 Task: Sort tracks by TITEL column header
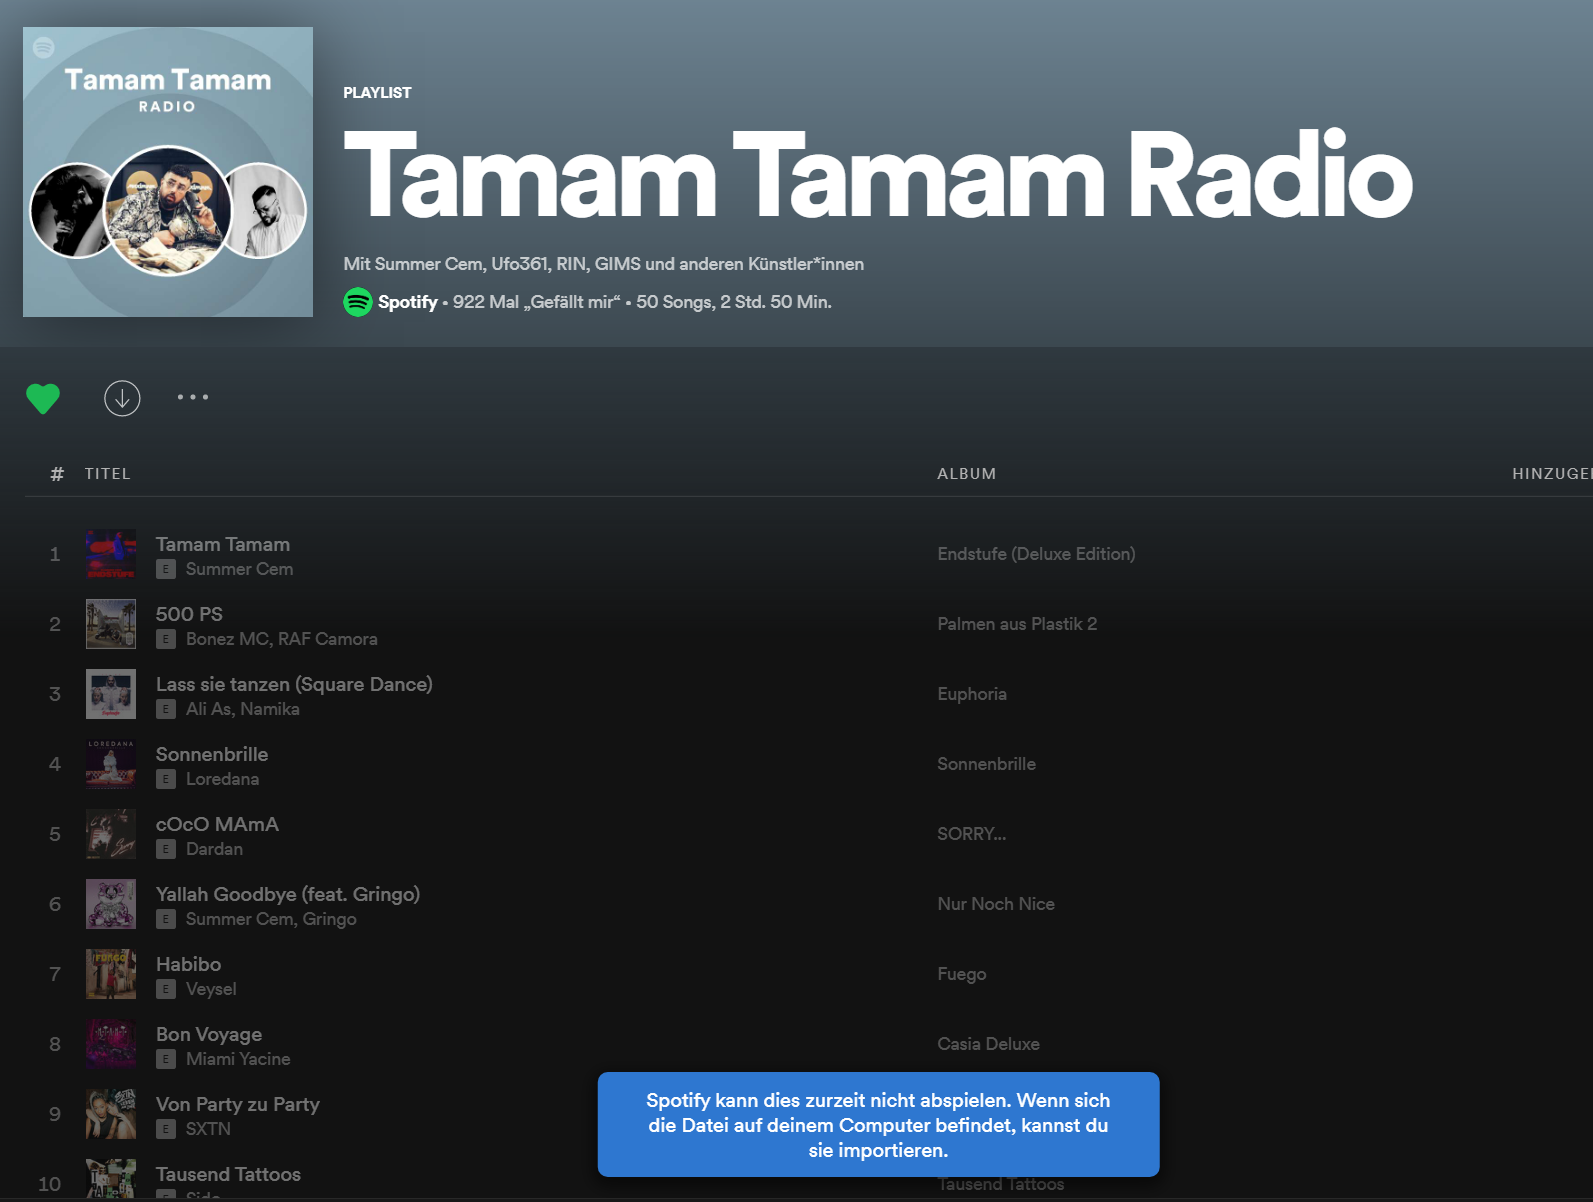point(108,474)
